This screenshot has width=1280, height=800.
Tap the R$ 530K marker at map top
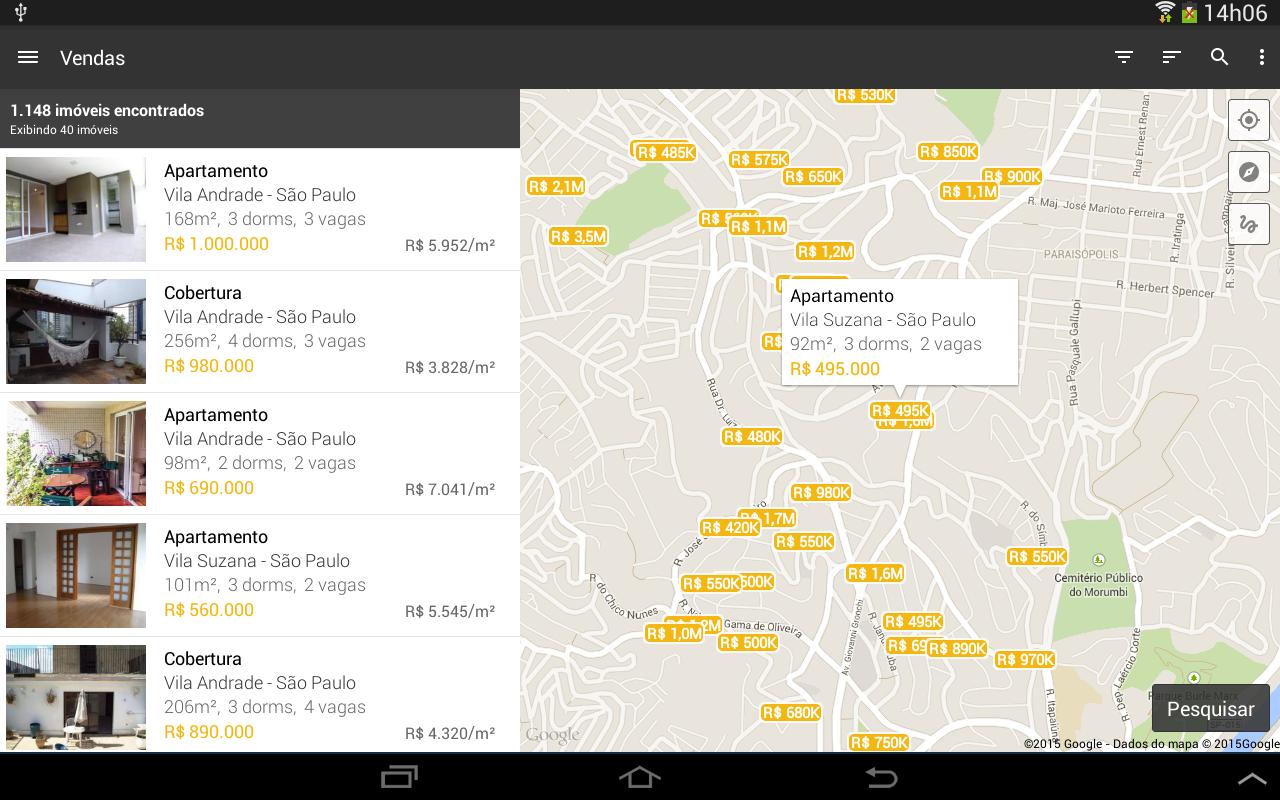865,95
